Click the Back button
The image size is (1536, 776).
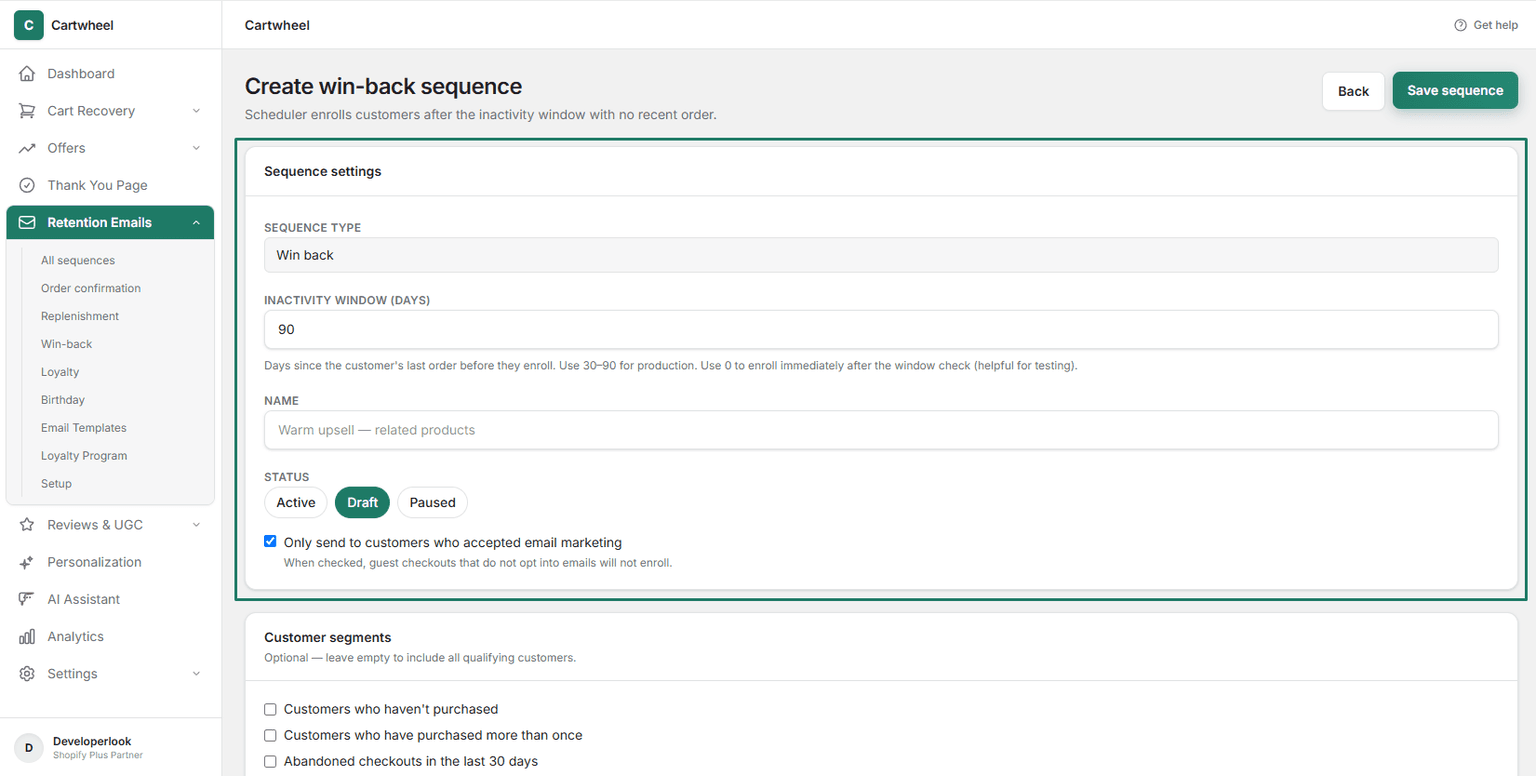coord(1353,91)
